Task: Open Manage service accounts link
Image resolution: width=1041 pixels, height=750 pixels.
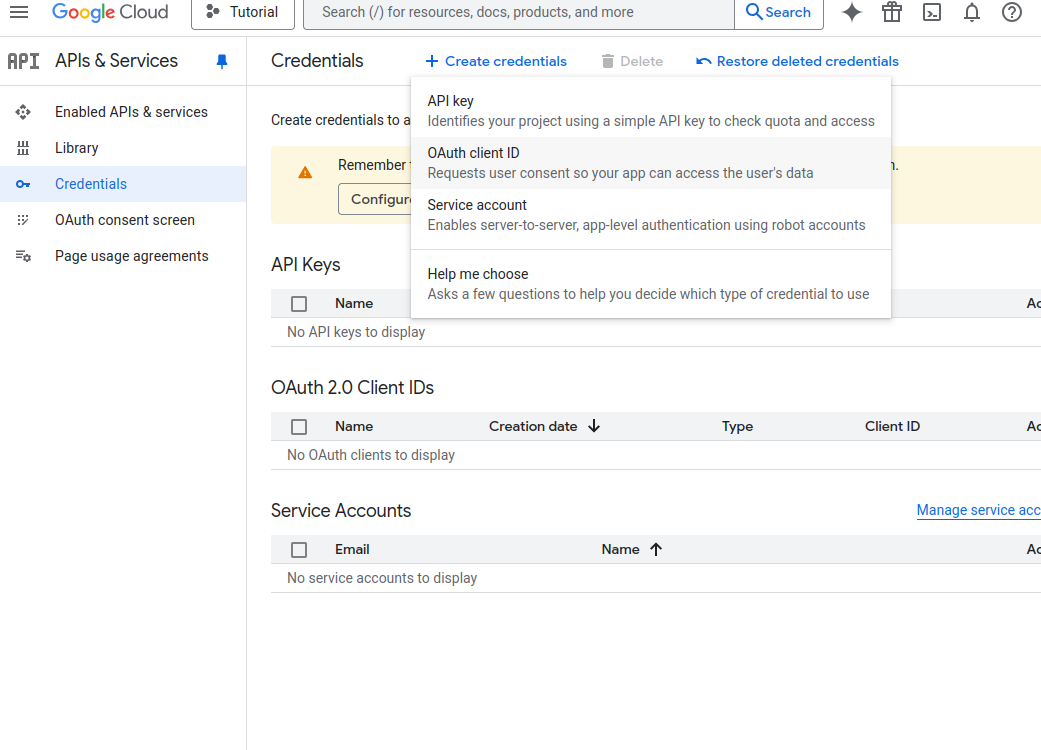Action: point(979,510)
